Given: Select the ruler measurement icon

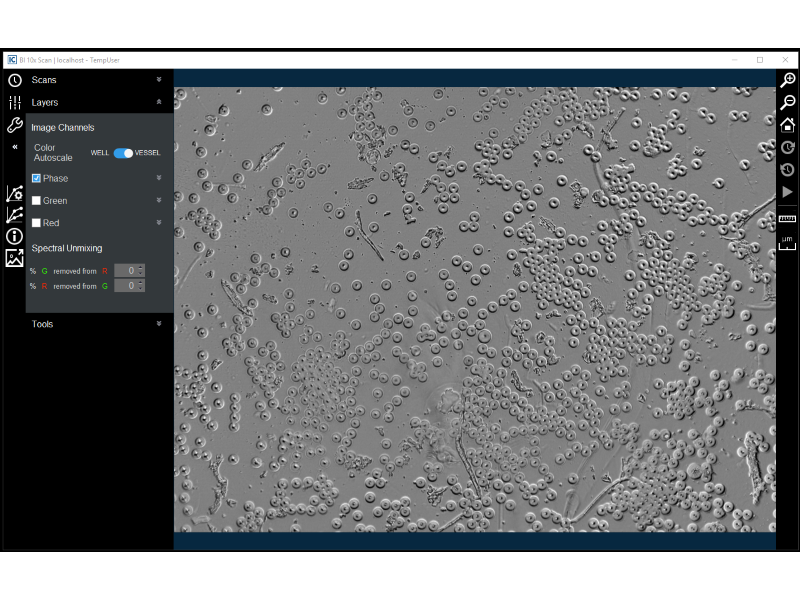Looking at the screenshot, I should point(787,218).
